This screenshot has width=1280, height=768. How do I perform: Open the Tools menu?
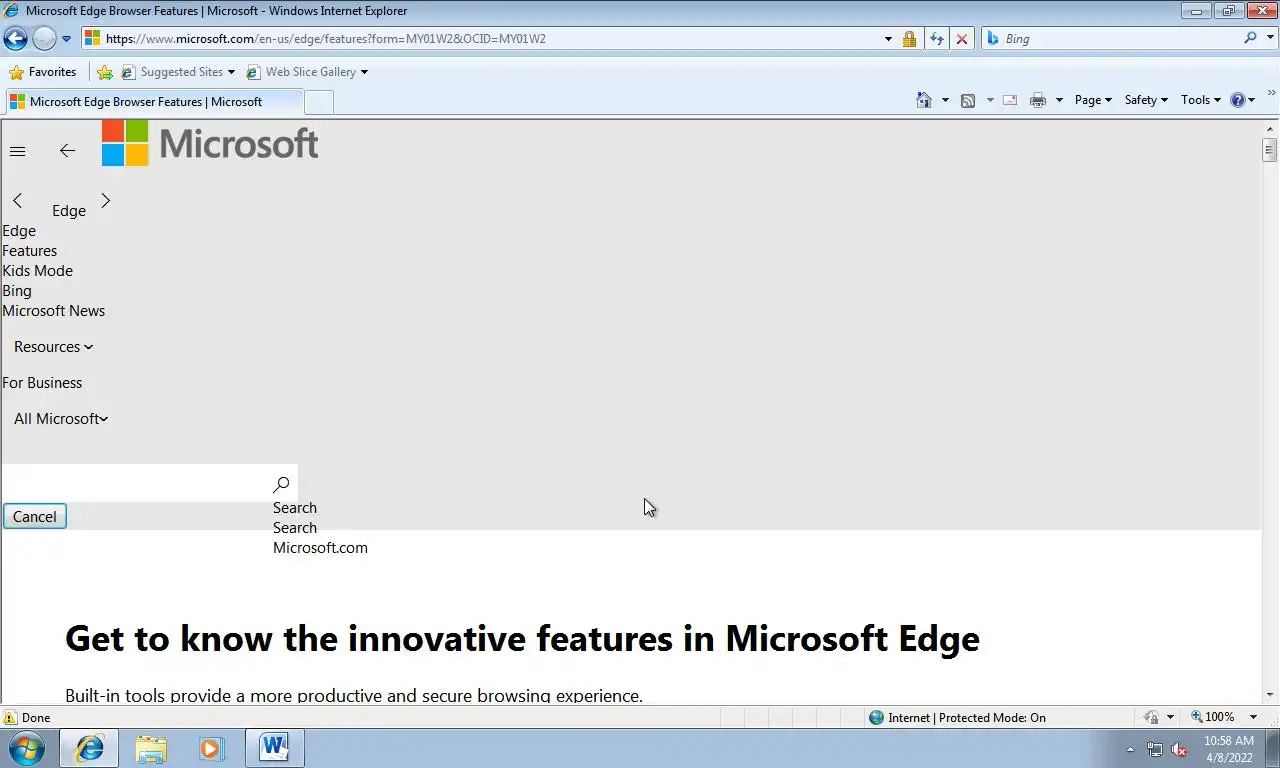pos(1200,100)
